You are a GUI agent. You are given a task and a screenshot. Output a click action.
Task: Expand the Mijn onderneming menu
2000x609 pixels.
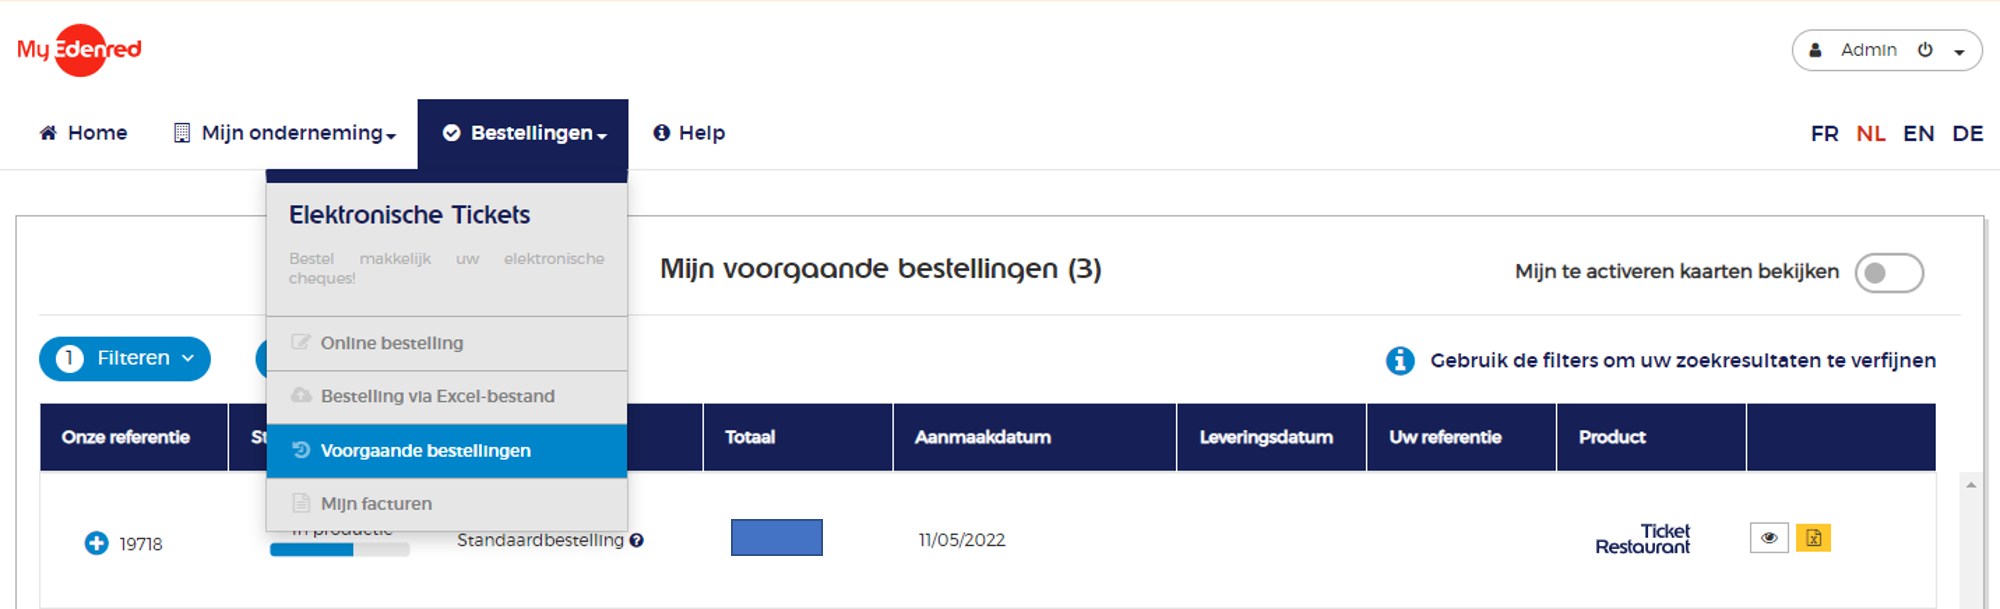285,133
